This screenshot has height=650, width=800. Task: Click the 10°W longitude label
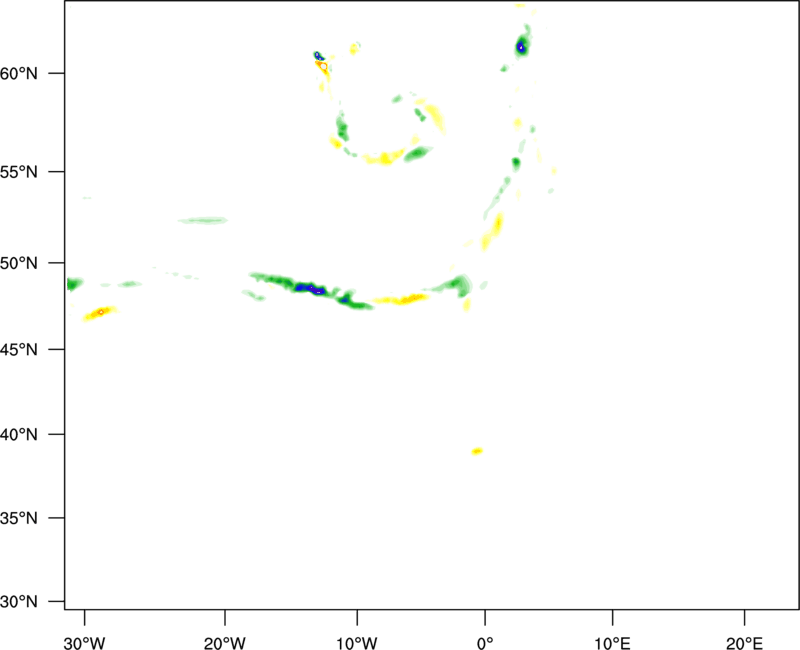(x=357, y=643)
